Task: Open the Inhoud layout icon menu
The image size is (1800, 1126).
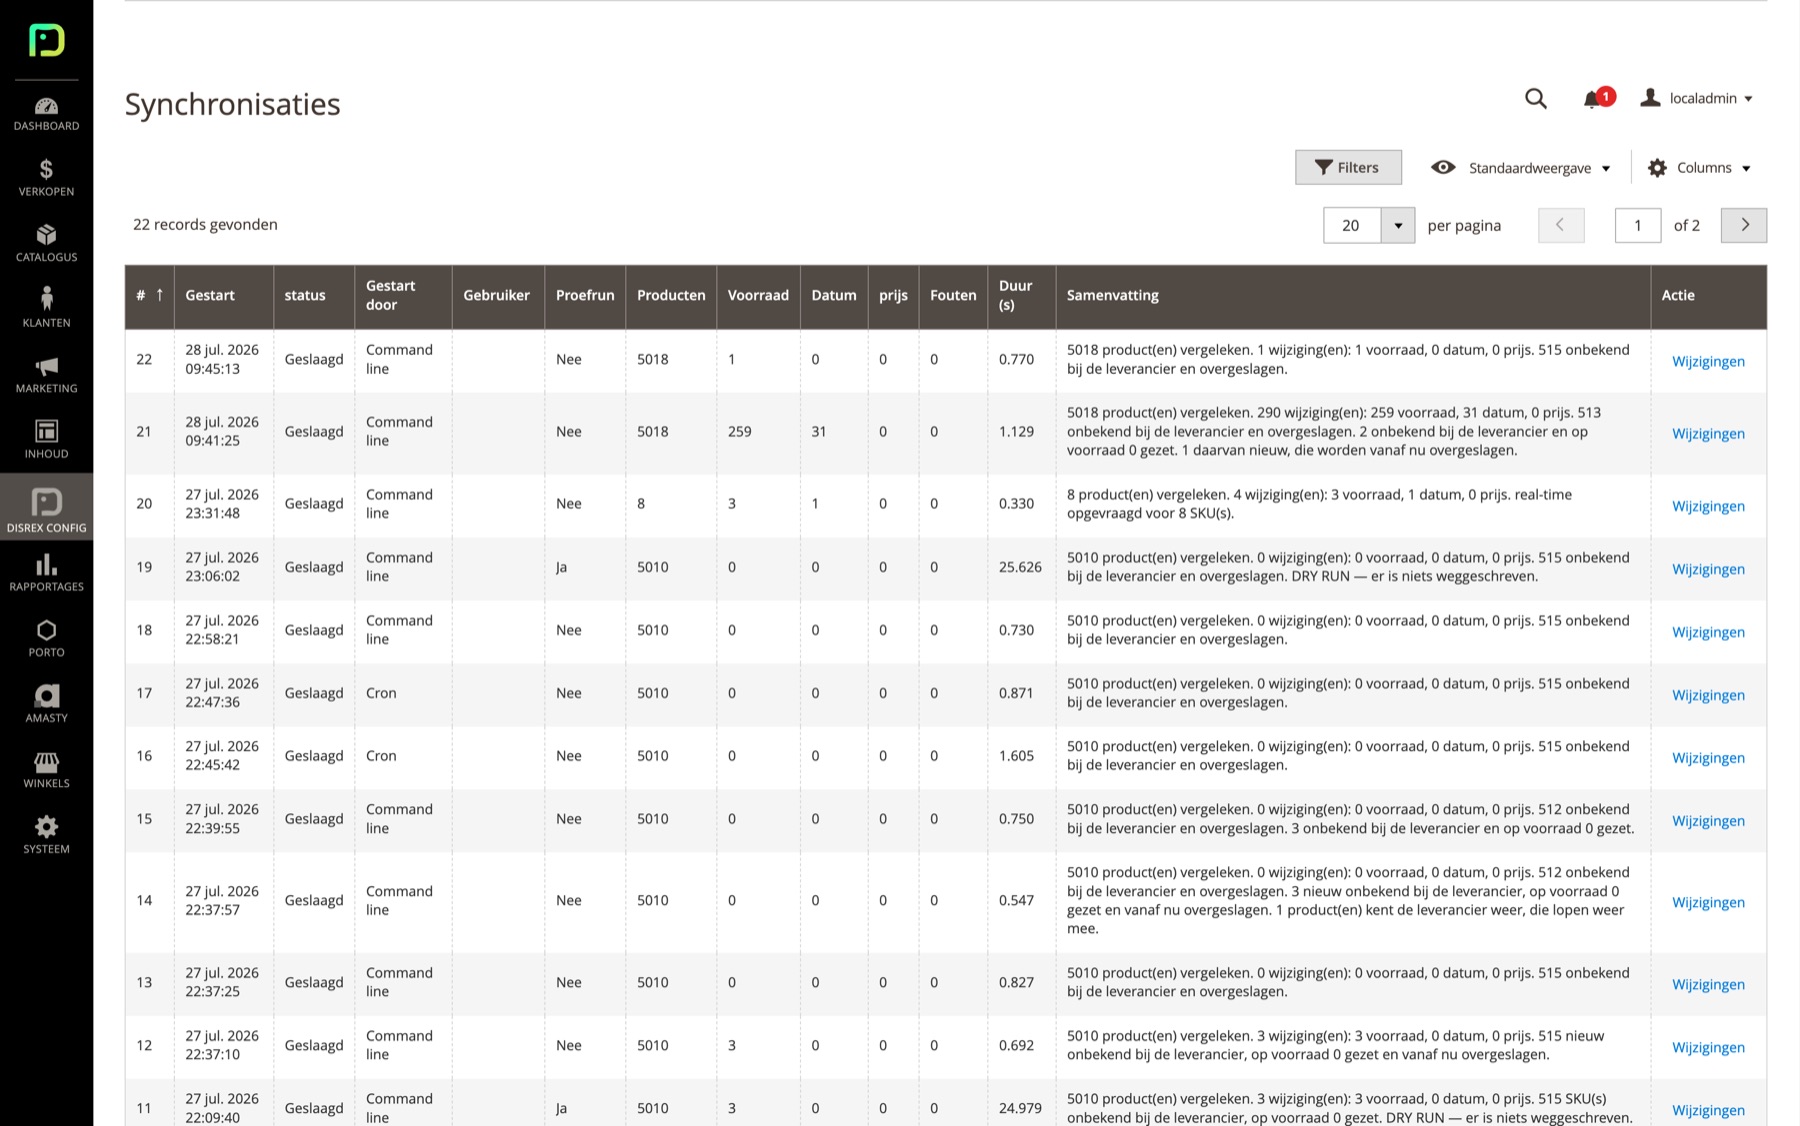Action: (46, 440)
